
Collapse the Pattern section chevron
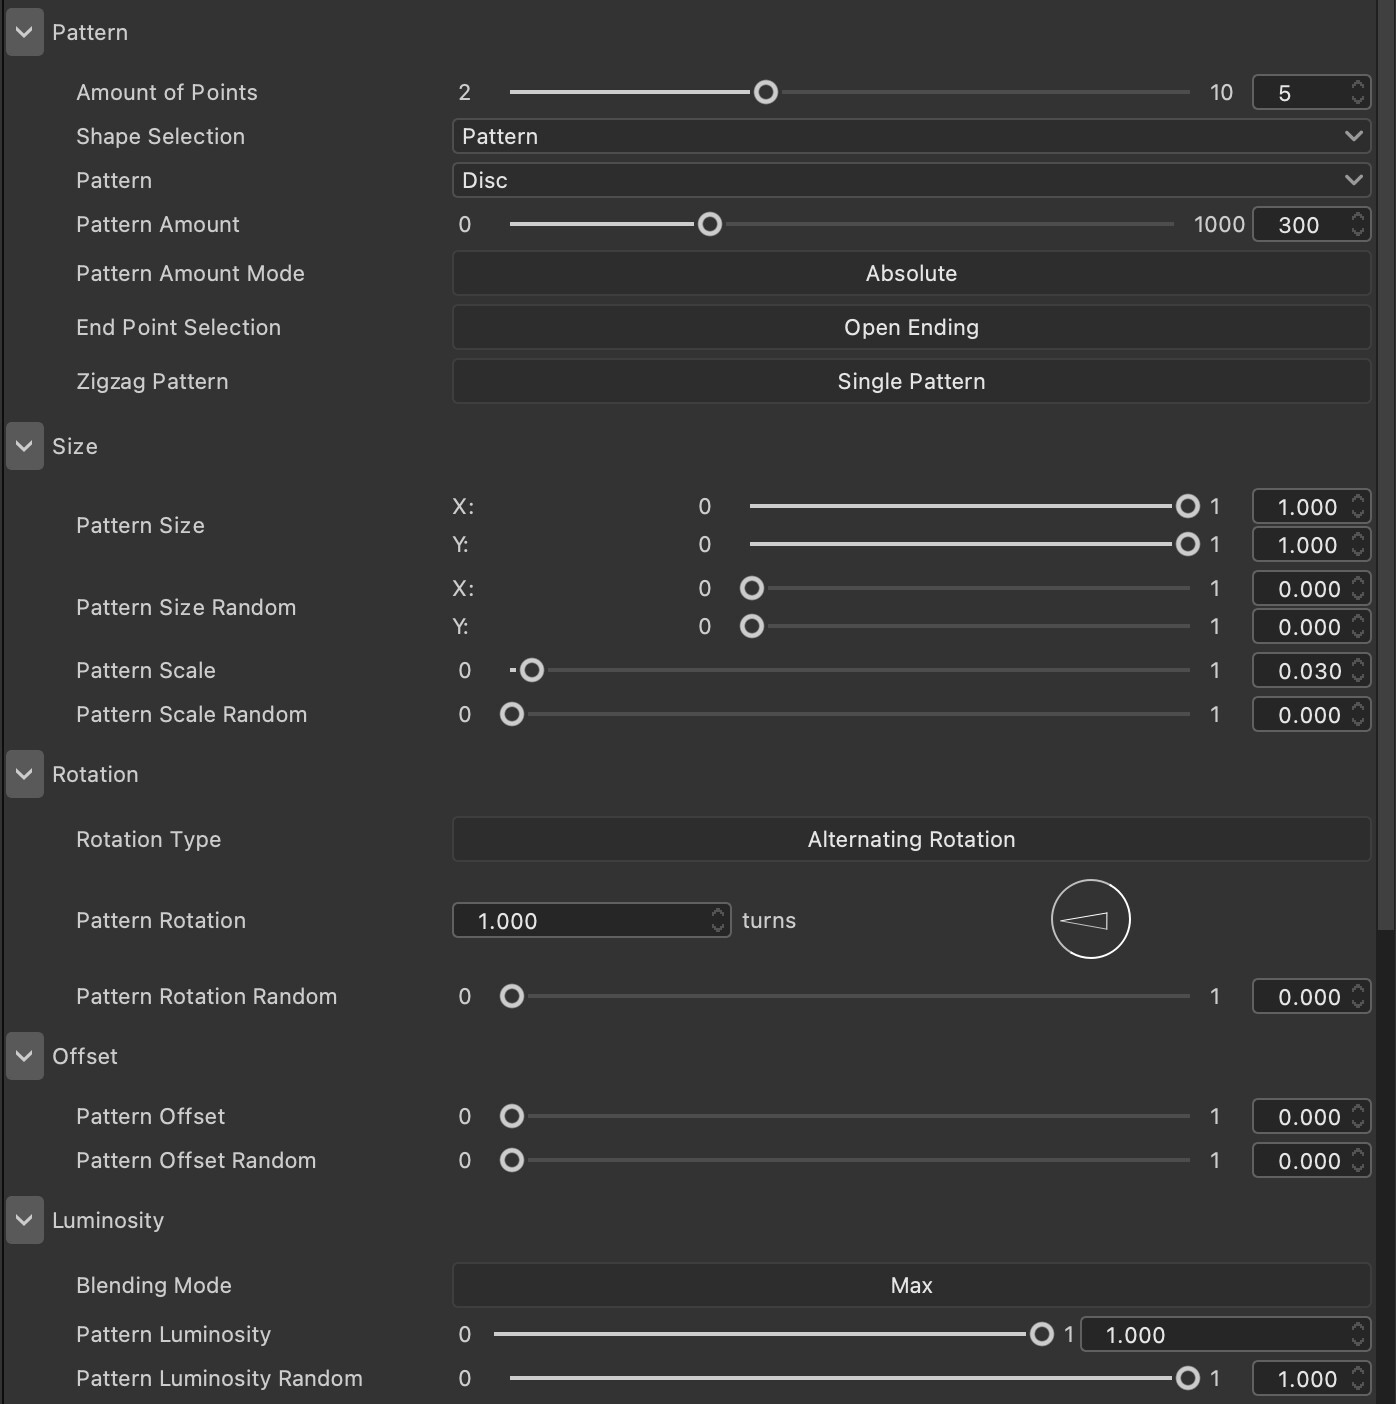[x=25, y=32]
